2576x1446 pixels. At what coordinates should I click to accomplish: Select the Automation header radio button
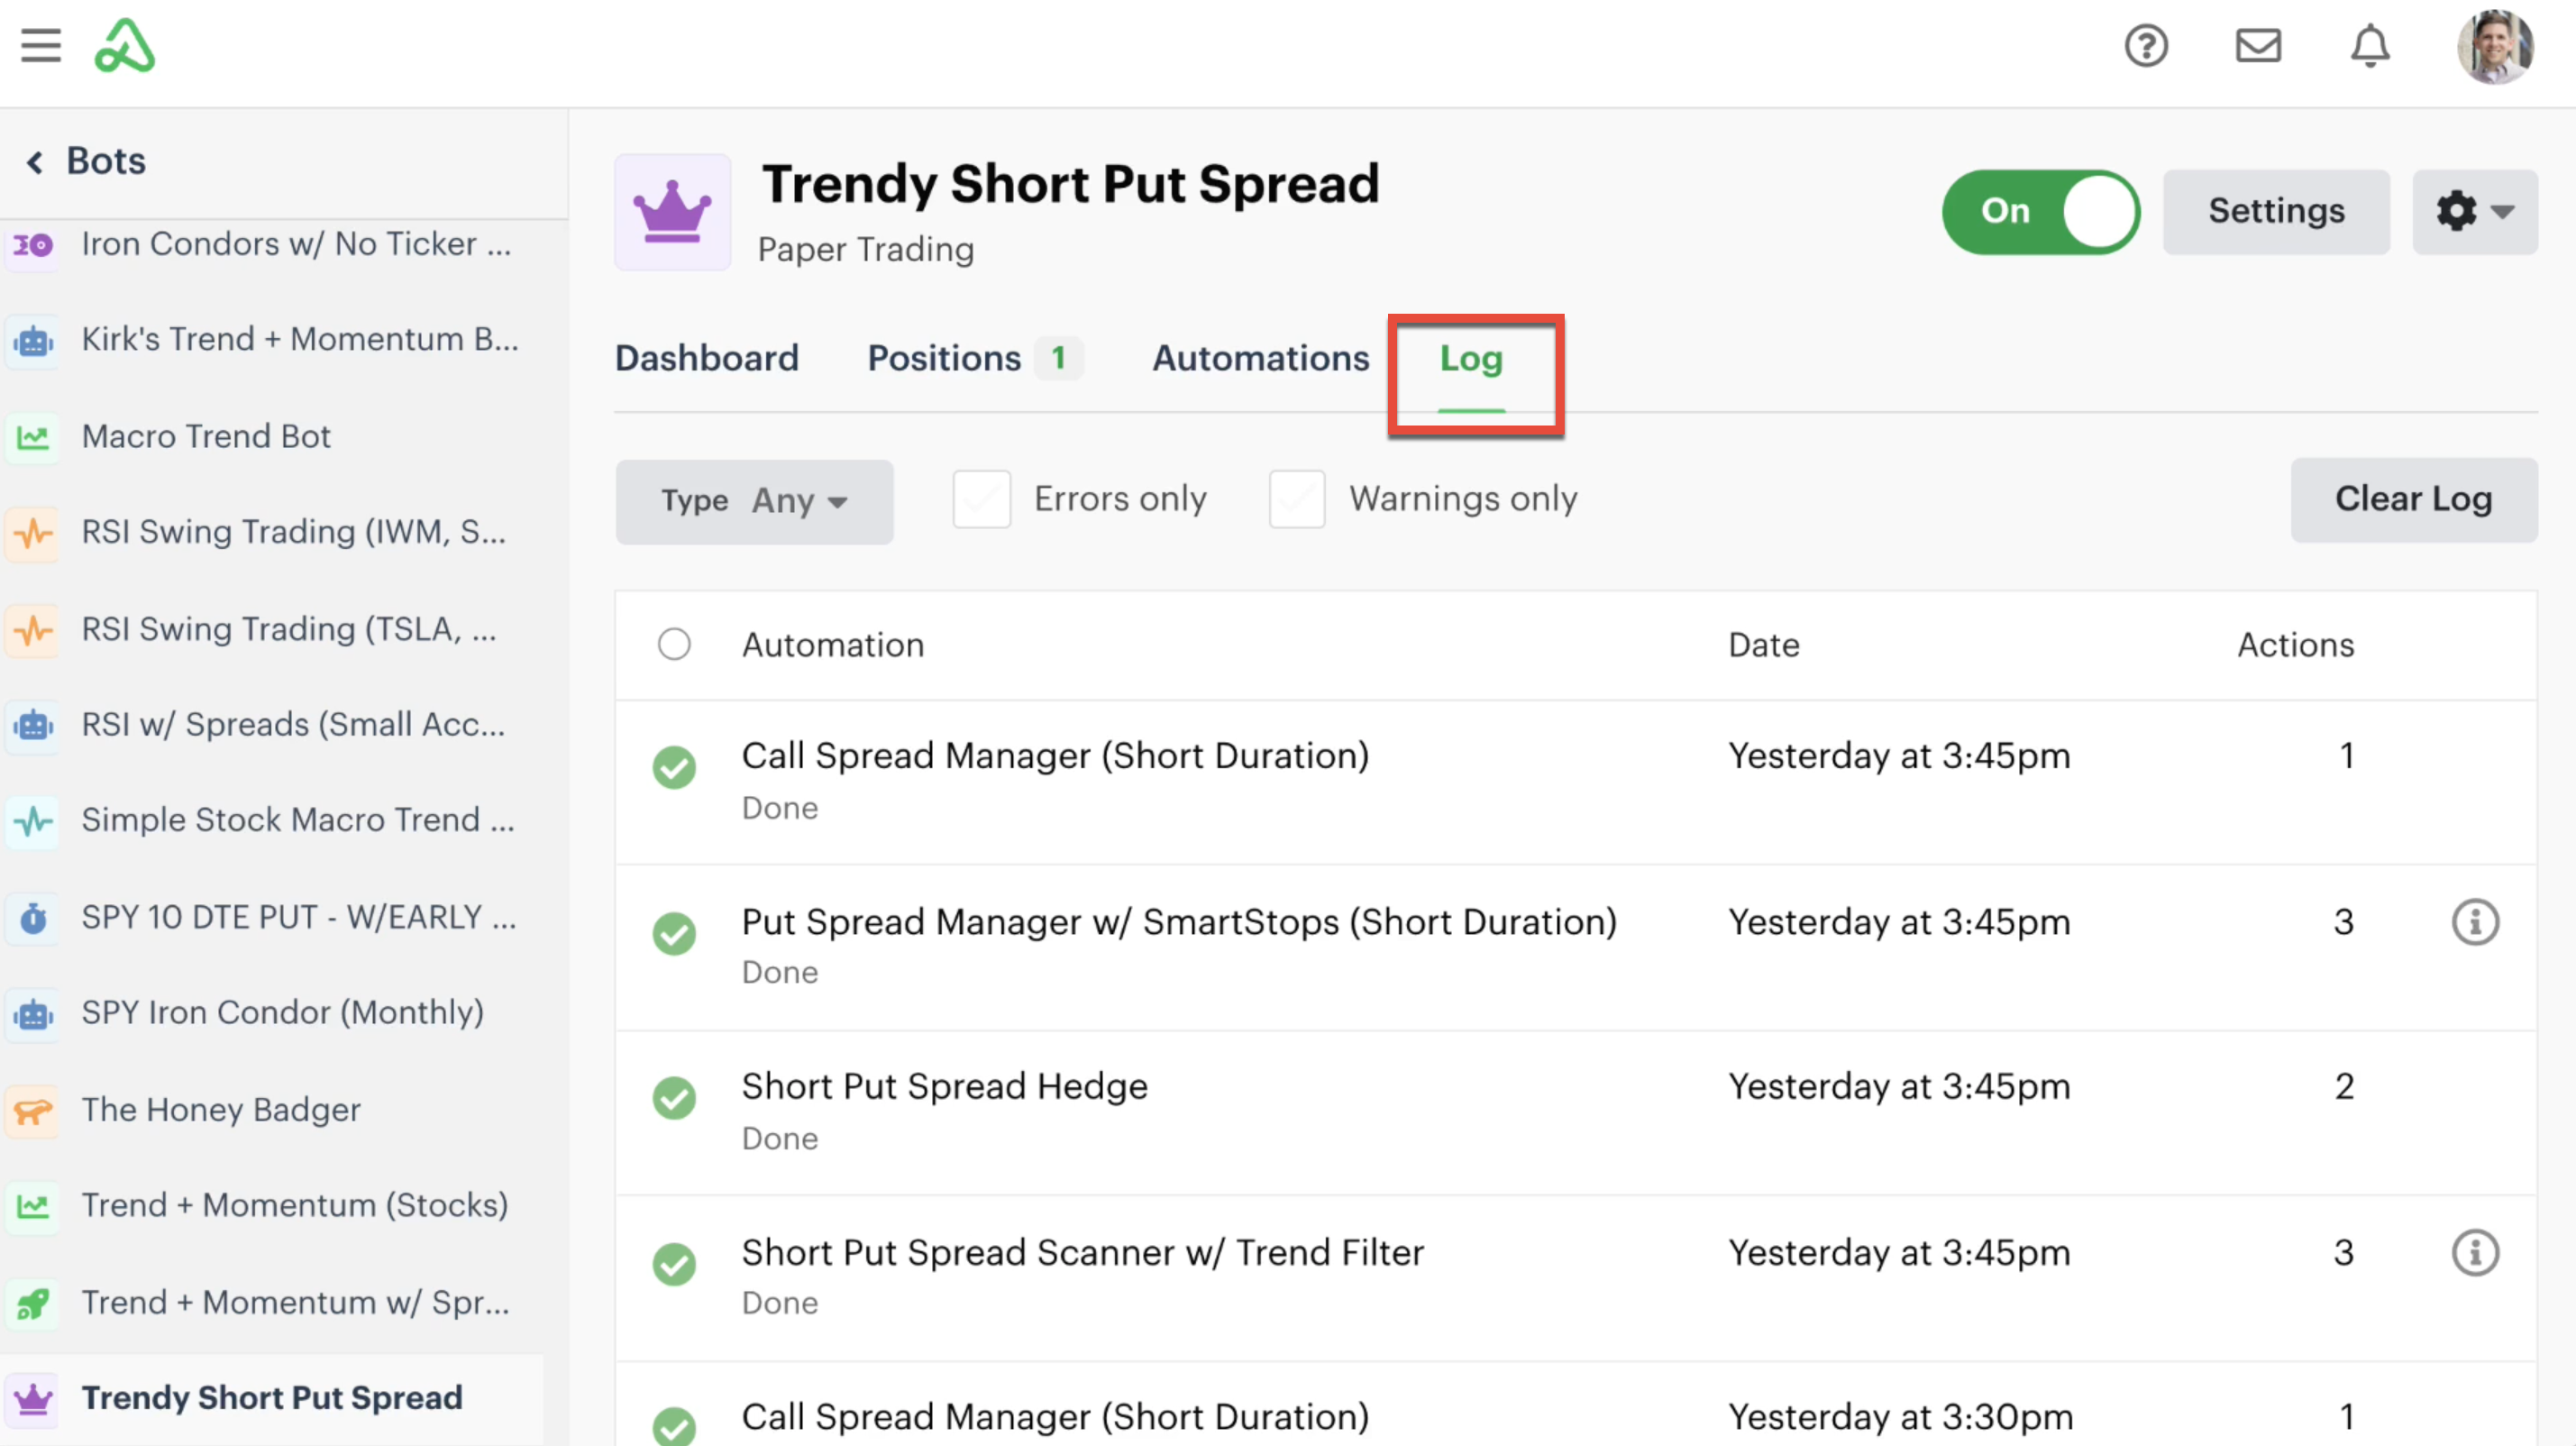674,644
